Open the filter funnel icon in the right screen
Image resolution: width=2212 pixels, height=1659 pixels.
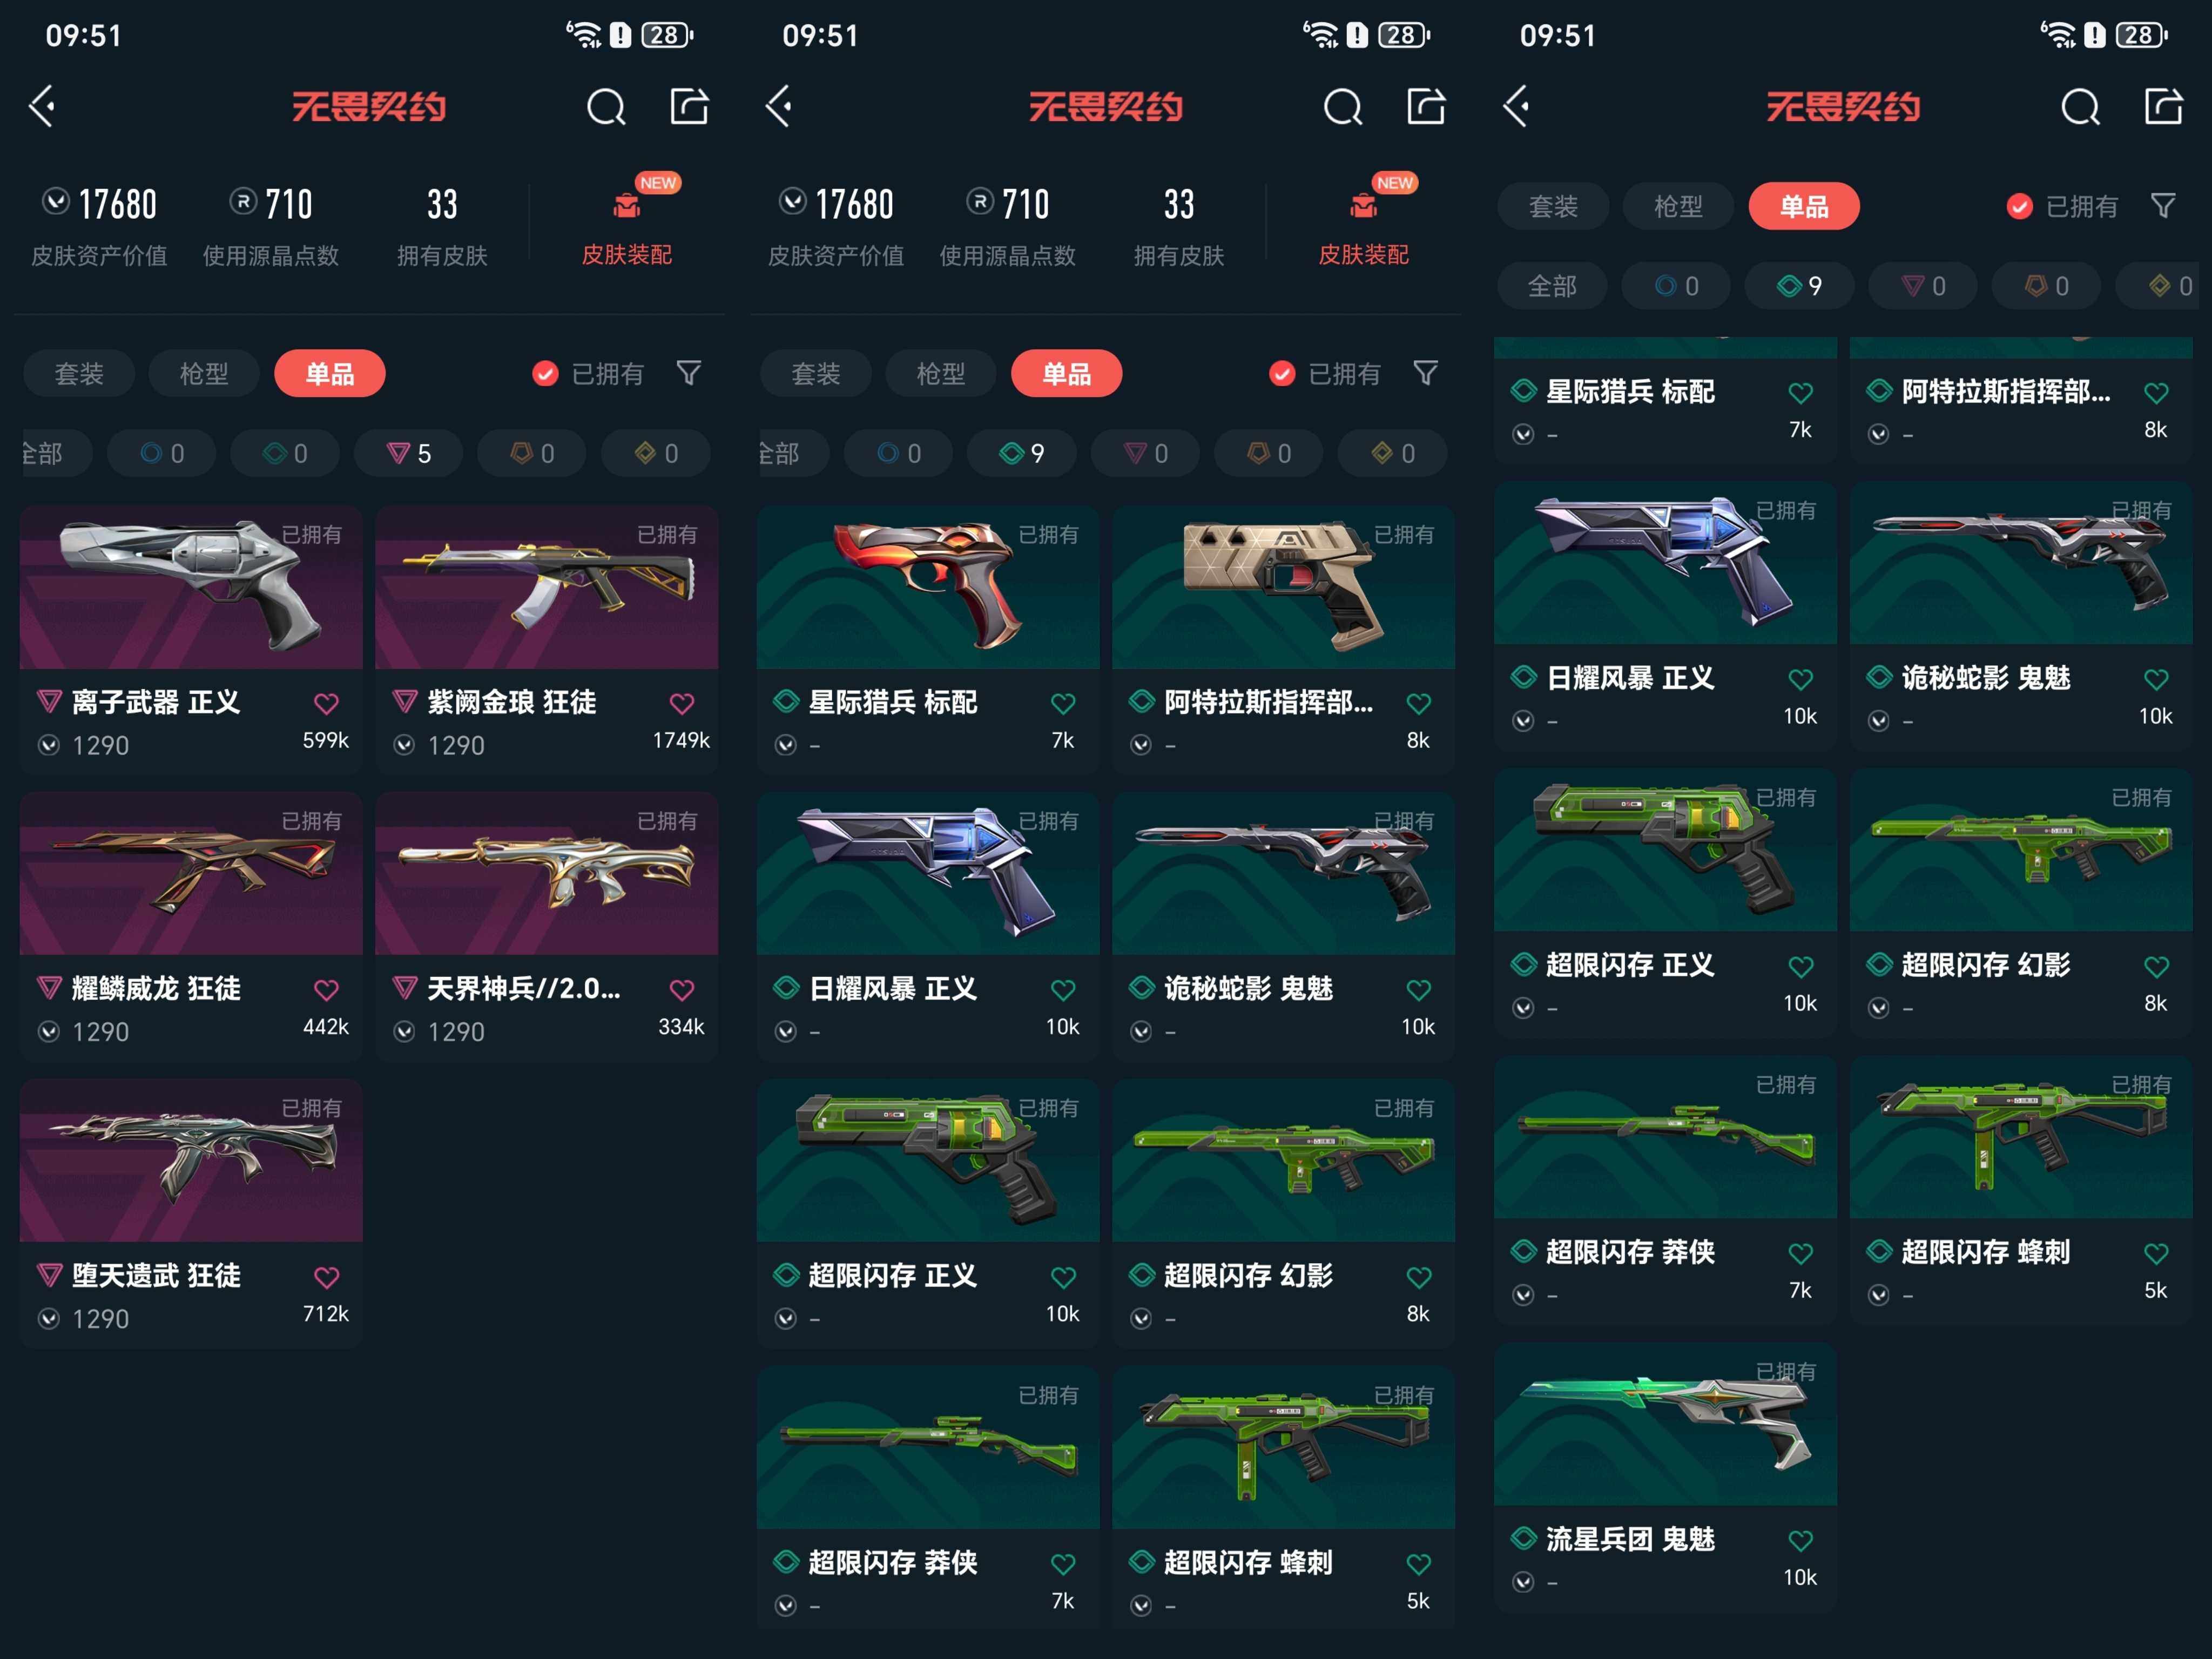pyautogui.click(x=2163, y=206)
